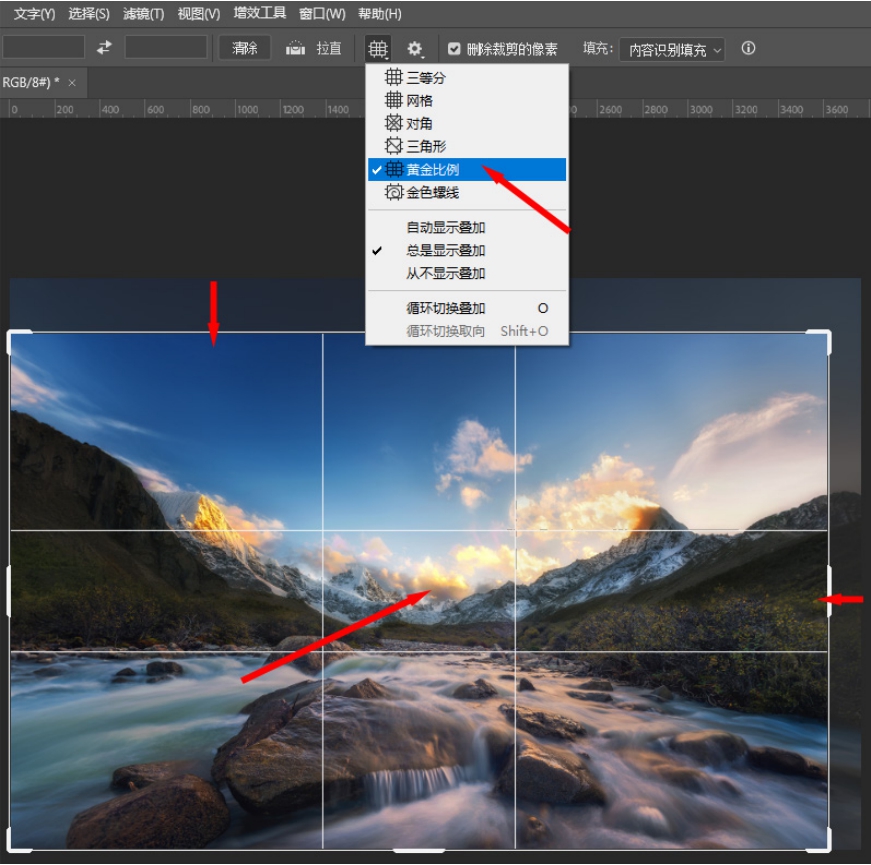Screen dimensions: 871x865
Task: Click the 拉直 label button
Action: [329, 48]
